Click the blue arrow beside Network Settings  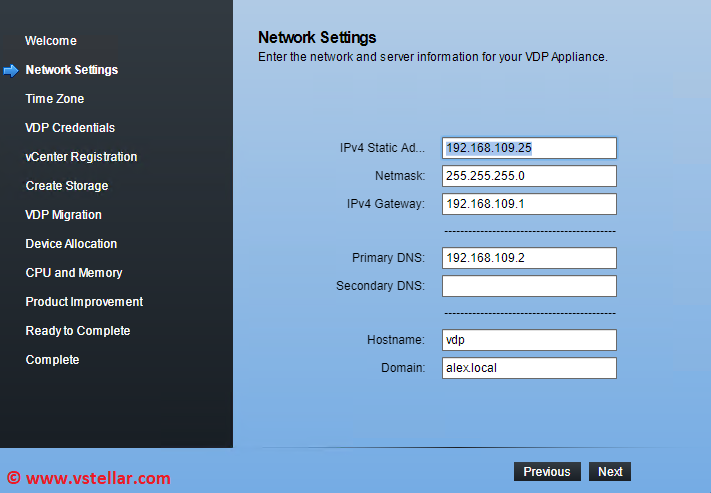[x=11, y=70]
